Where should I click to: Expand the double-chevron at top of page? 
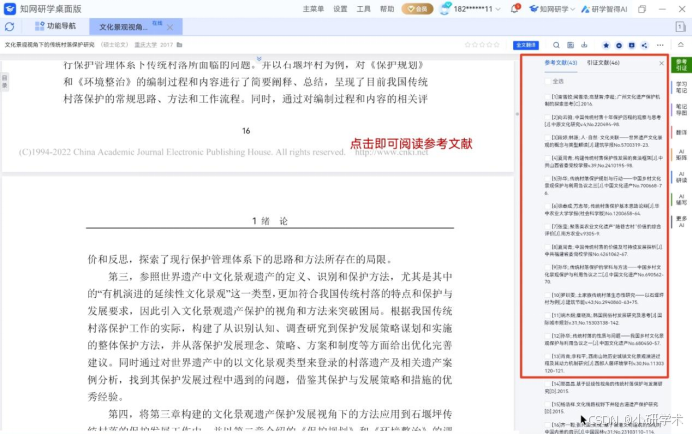click(259, 58)
